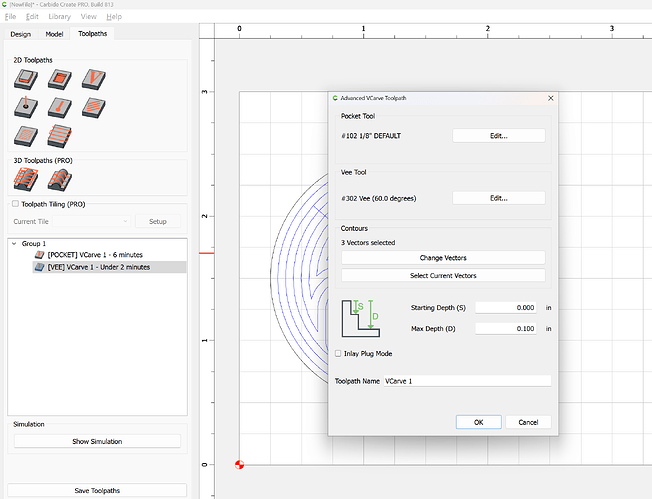The image size is (652, 499).
Task: Open the View menu
Action: 89,17
